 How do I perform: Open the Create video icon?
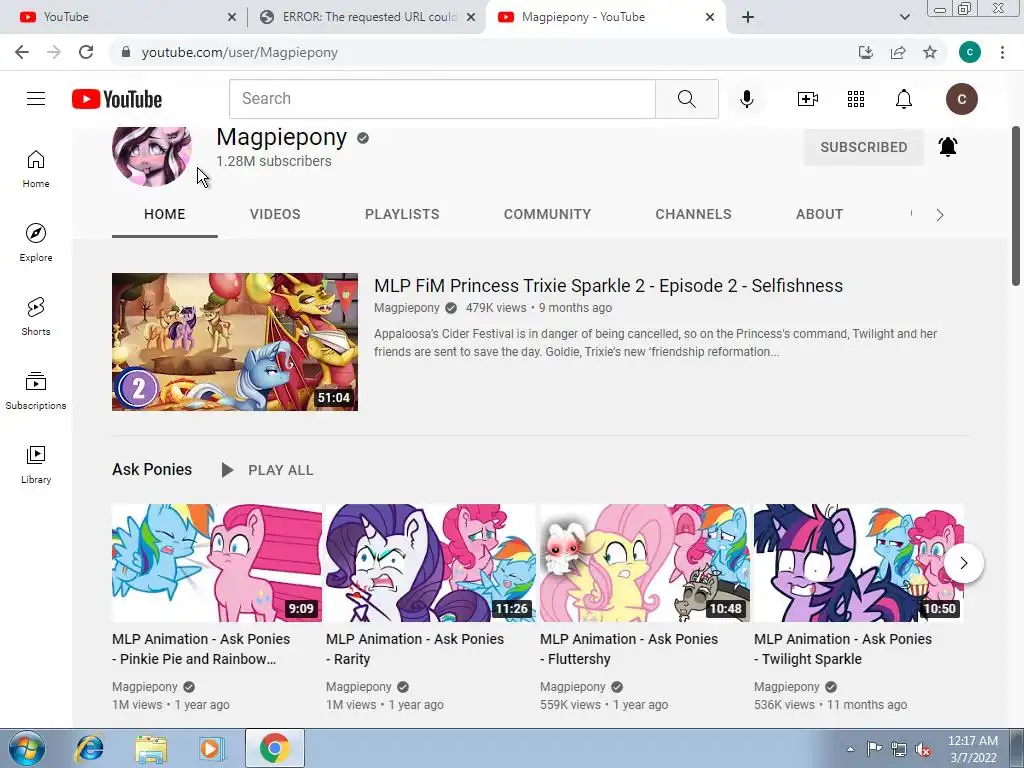[x=808, y=99]
